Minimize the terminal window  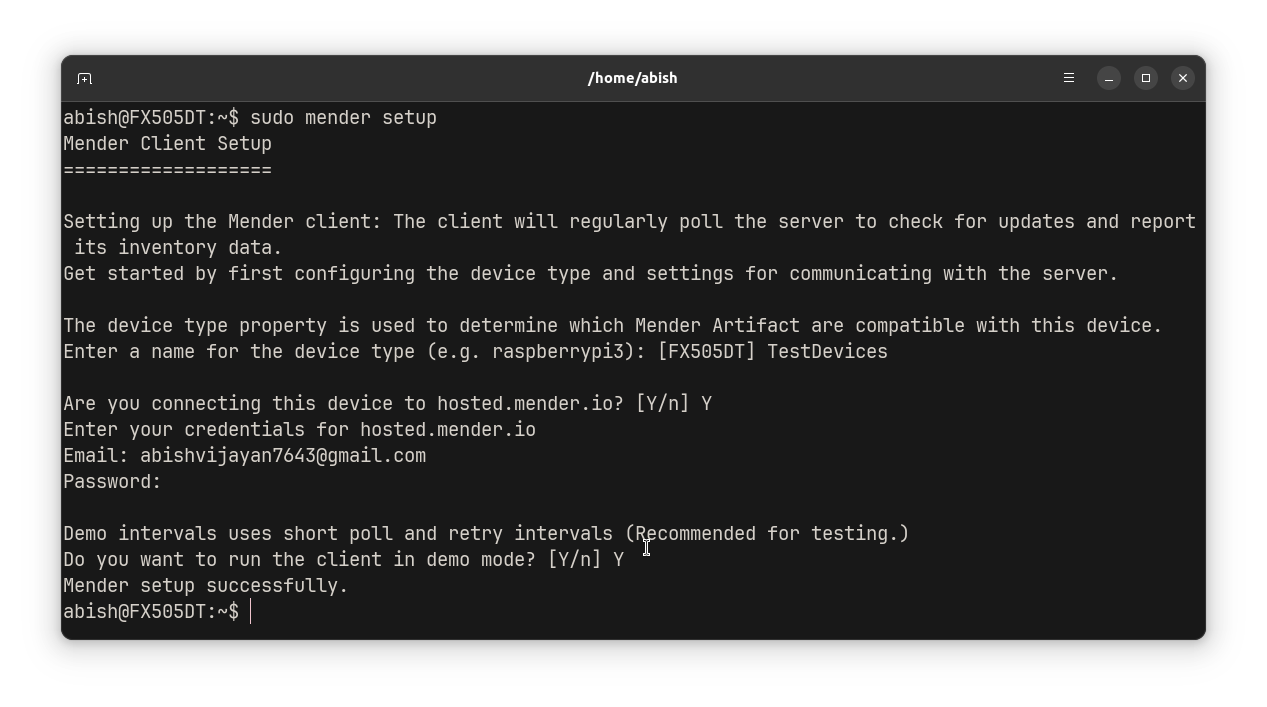tap(1109, 78)
